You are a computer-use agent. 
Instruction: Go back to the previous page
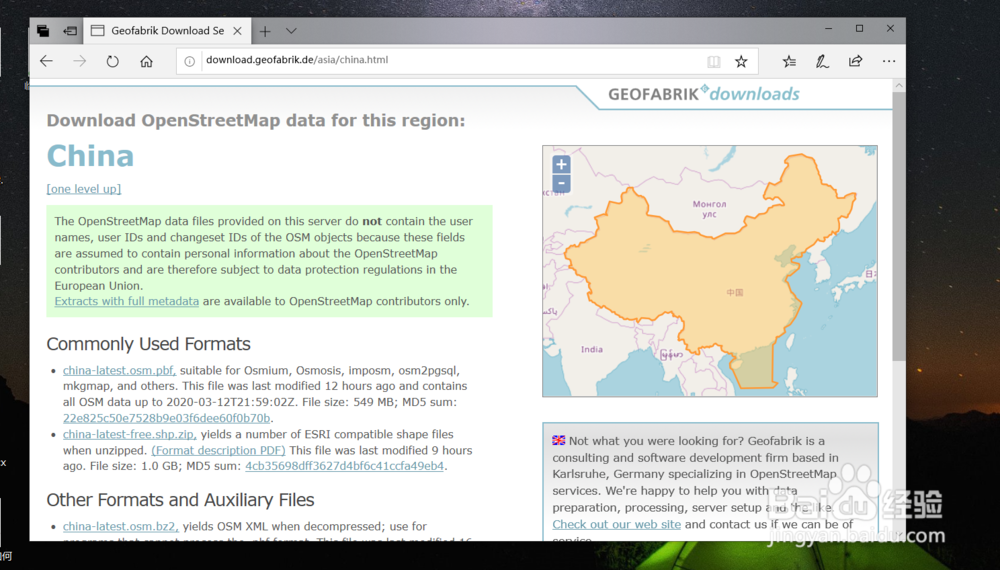pos(47,61)
